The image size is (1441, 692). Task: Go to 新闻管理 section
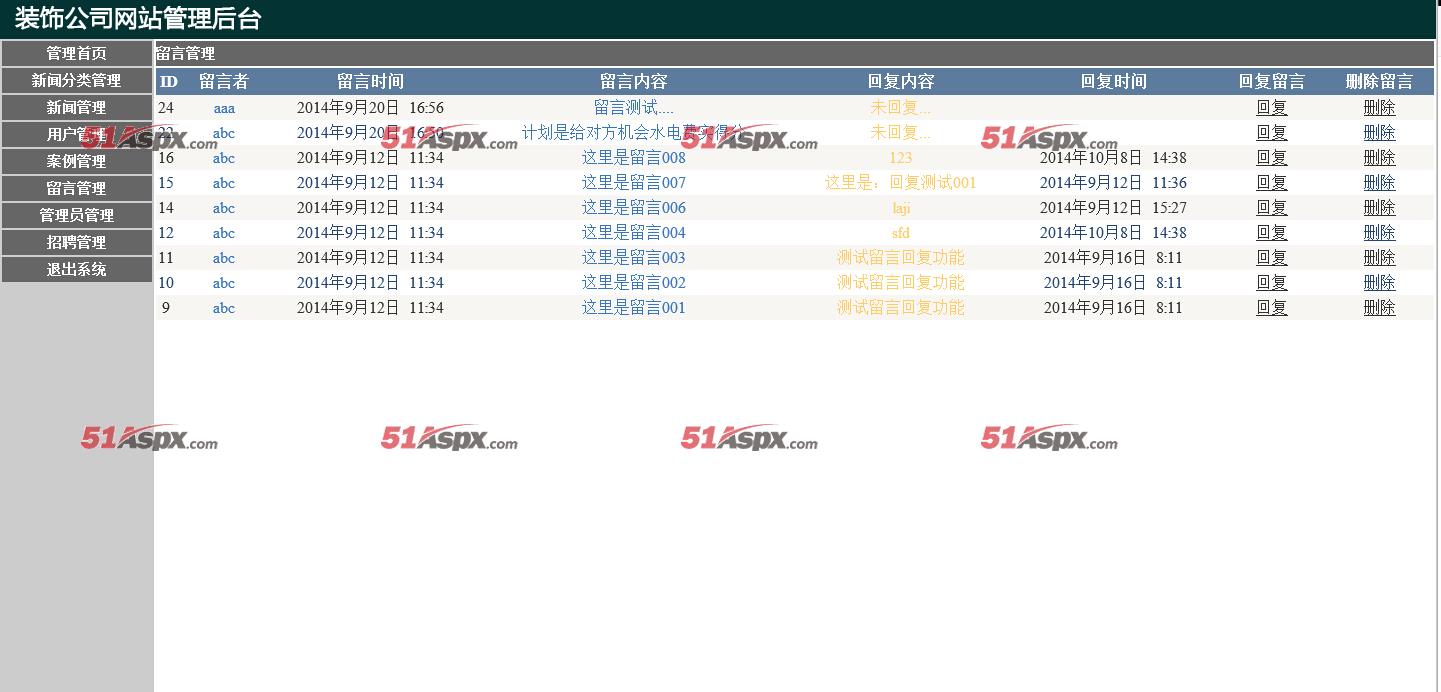[x=77, y=107]
